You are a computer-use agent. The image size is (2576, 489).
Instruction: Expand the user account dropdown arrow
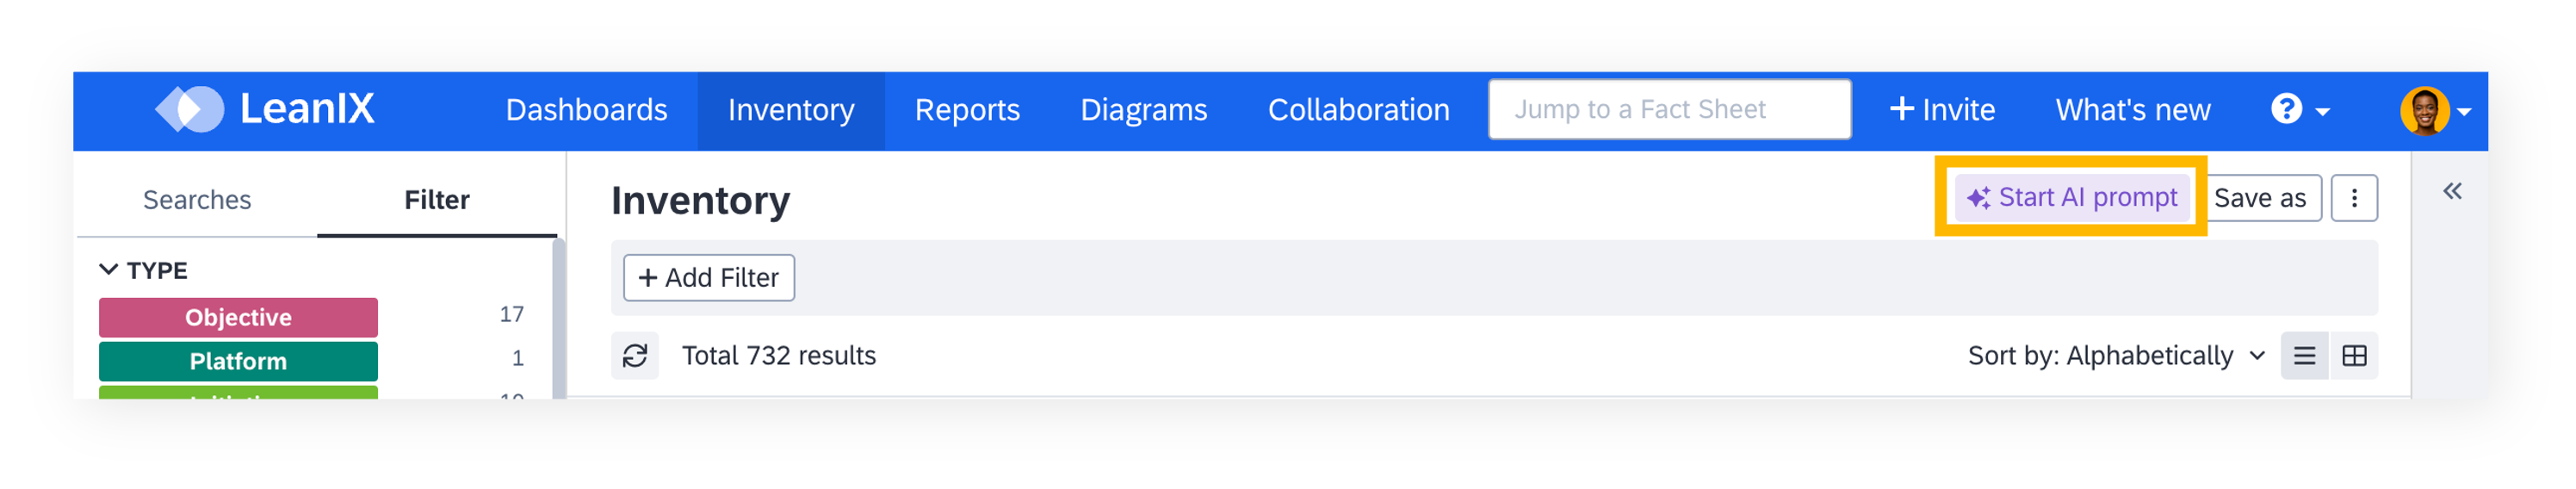click(x=2465, y=112)
